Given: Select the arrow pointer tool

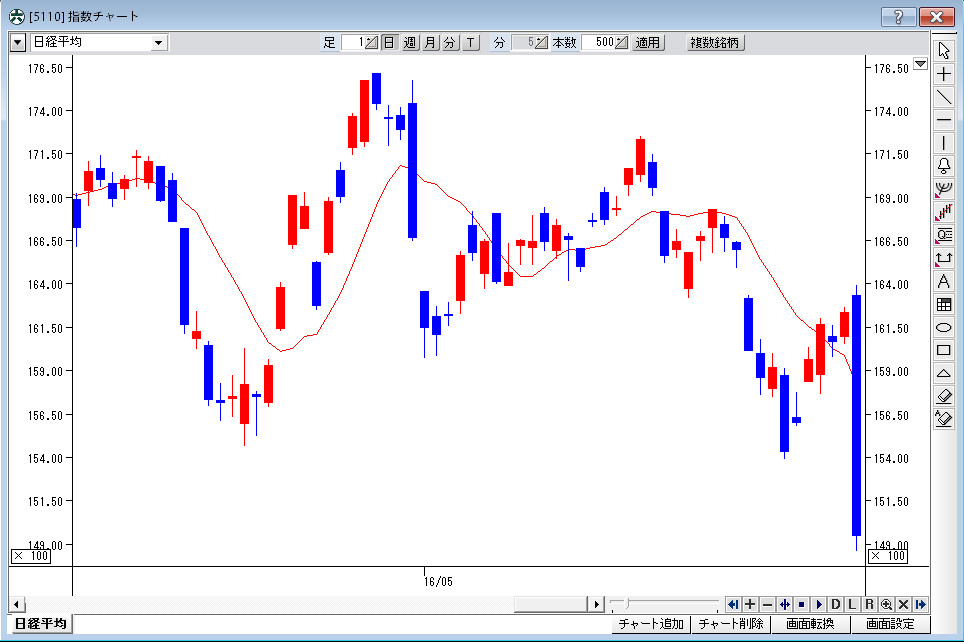Looking at the screenshot, I should 944,51.
